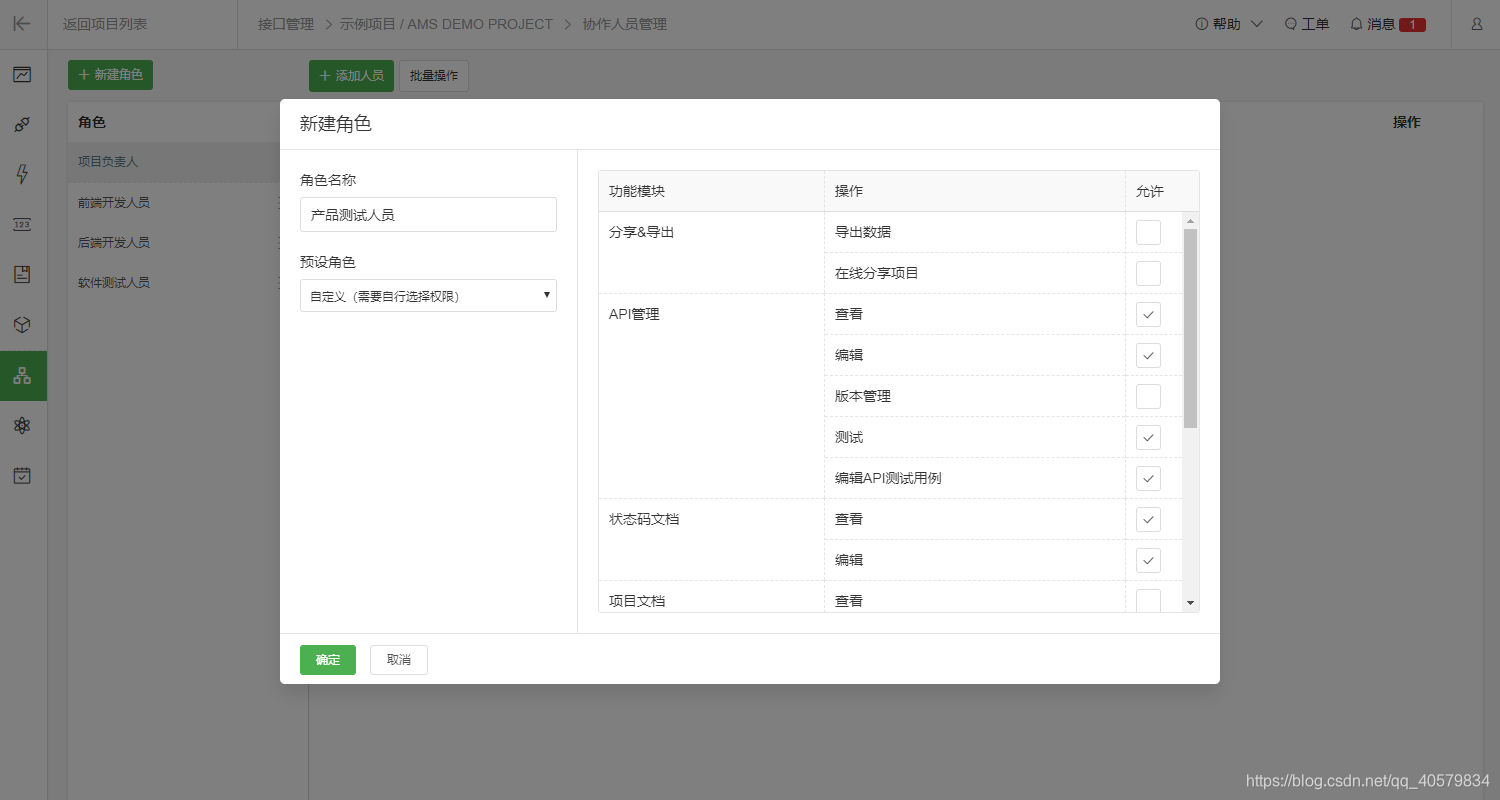Click the 取消 button

tap(399, 660)
